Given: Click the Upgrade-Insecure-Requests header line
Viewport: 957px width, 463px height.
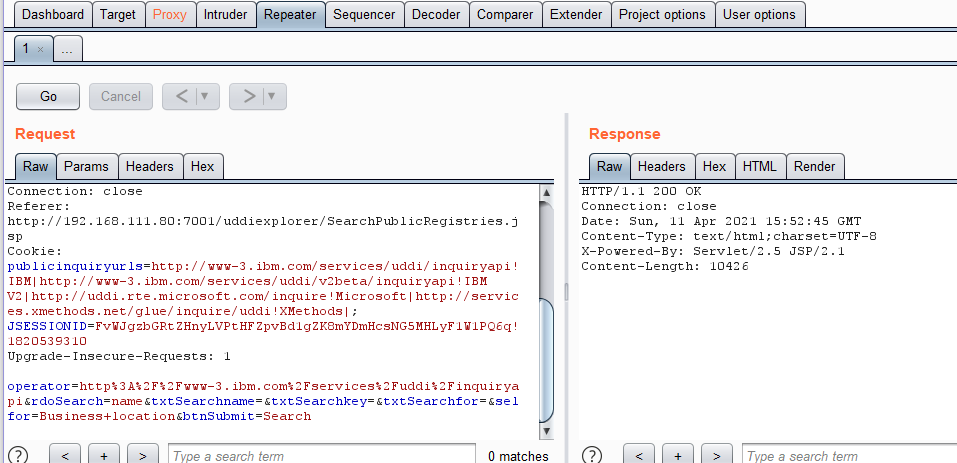Looking at the screenshot, I should click(119, 356).
